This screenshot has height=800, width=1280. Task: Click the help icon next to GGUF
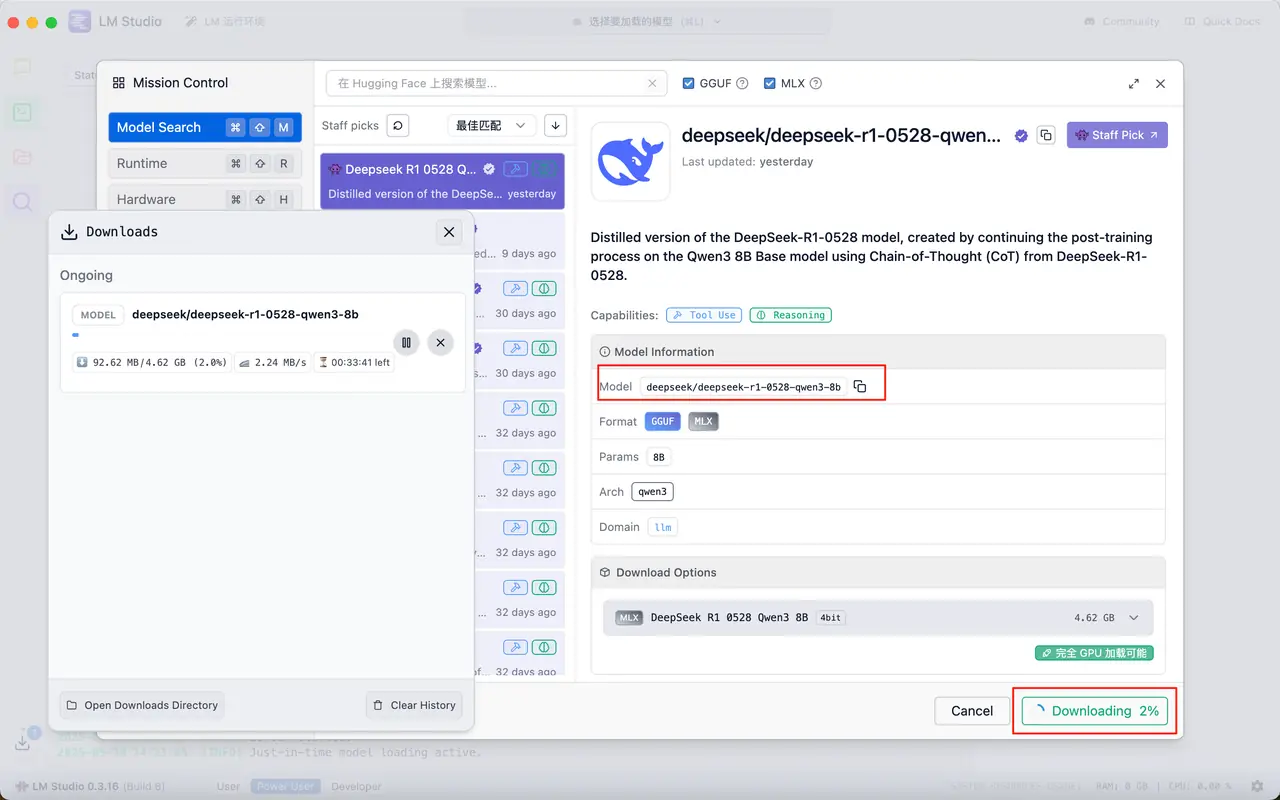[x=742, y=84]
